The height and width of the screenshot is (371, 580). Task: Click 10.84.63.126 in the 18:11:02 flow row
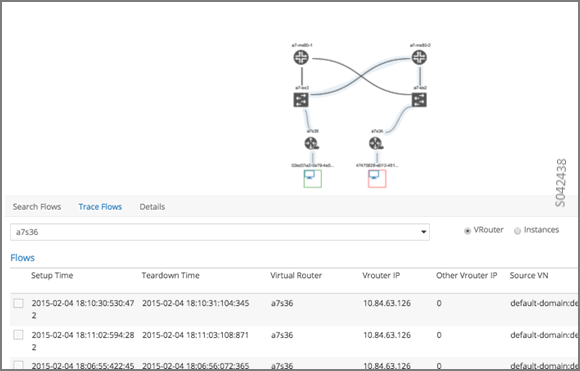[387, 335]
